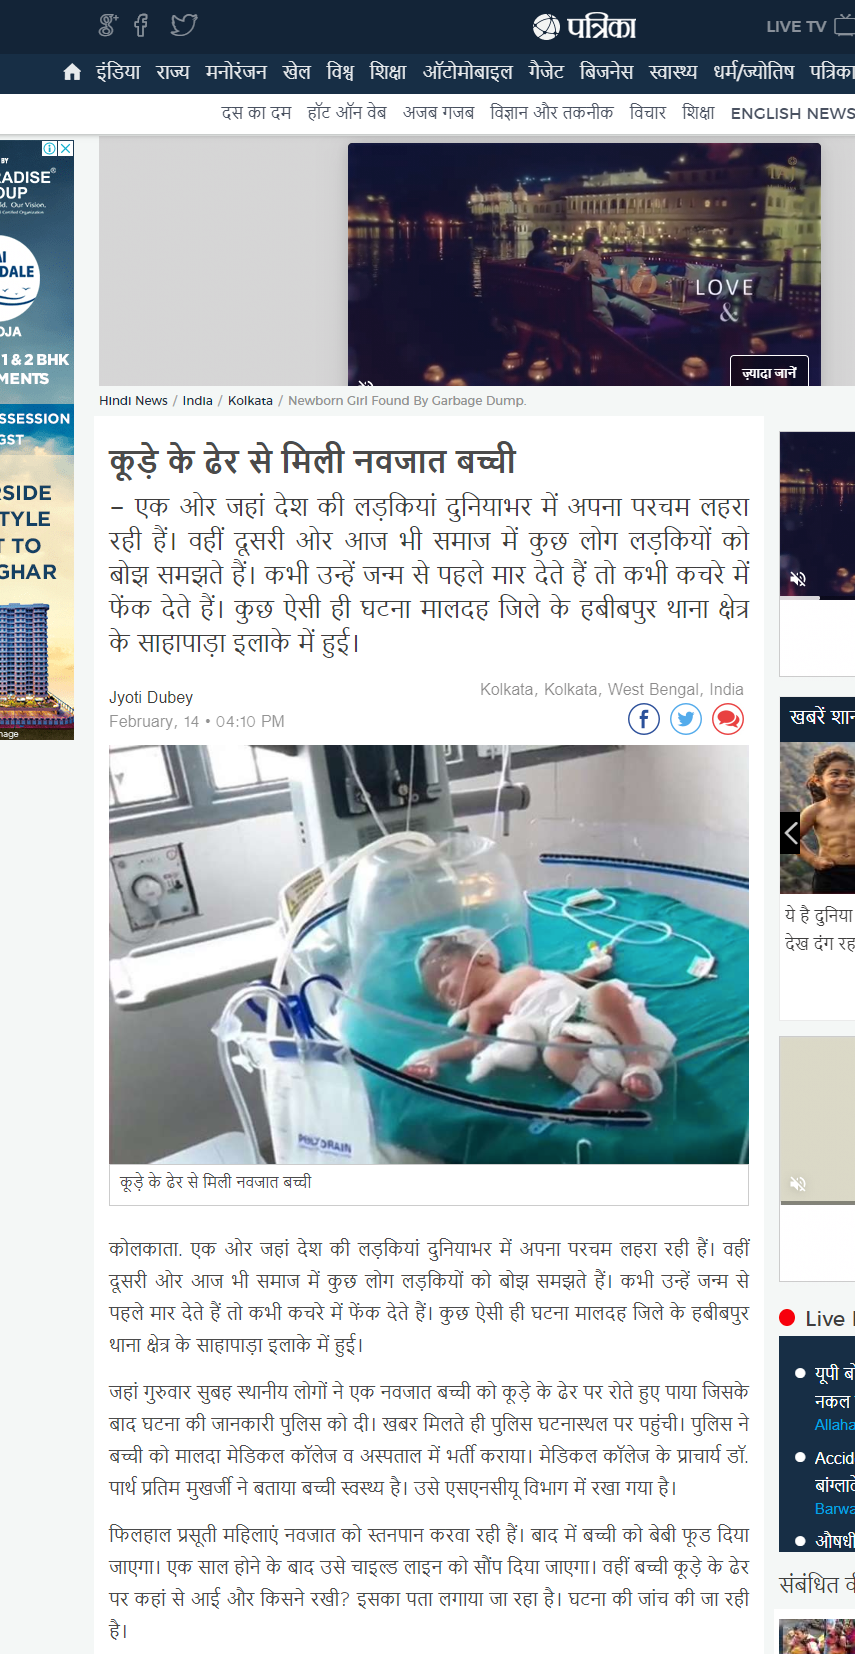
Task: Go to home via the house icon
Action: click(x=72, y=72)
